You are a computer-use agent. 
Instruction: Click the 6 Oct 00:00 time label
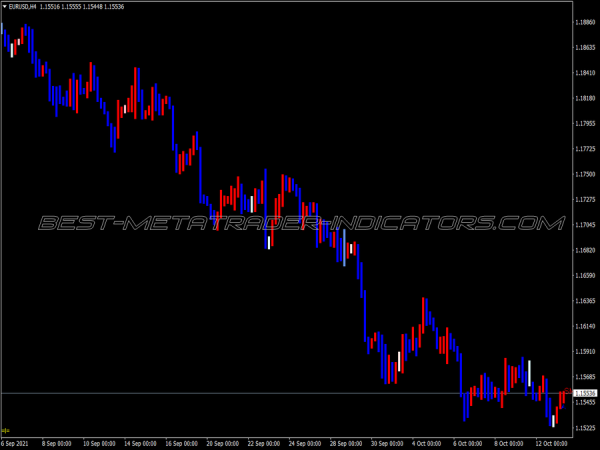click(x=468, y=443)
